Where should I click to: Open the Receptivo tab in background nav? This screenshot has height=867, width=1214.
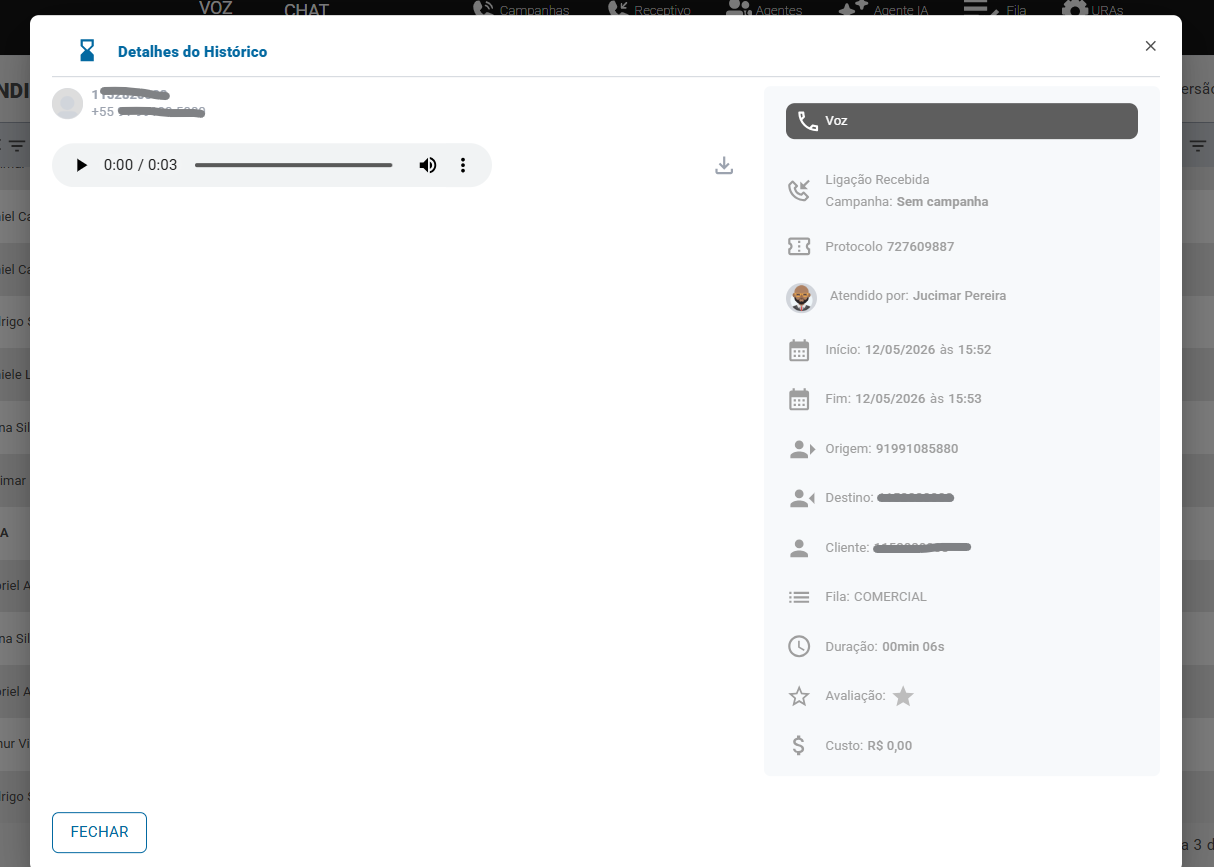tap(649, 8)
